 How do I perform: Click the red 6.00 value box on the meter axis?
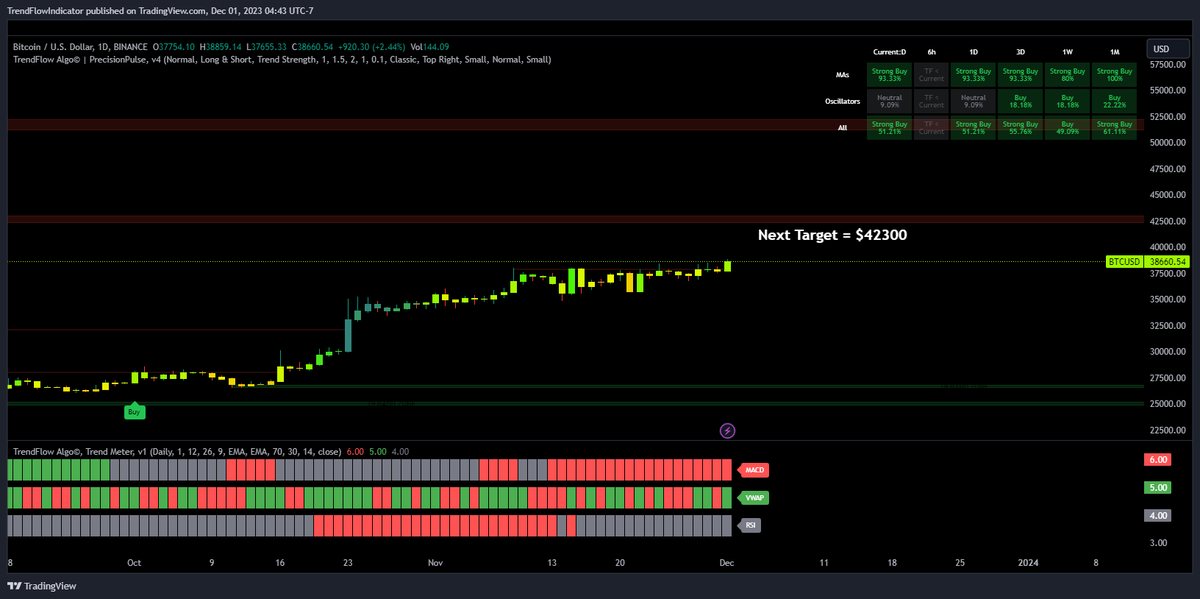pyautogui.click(x=1157, y=459)
